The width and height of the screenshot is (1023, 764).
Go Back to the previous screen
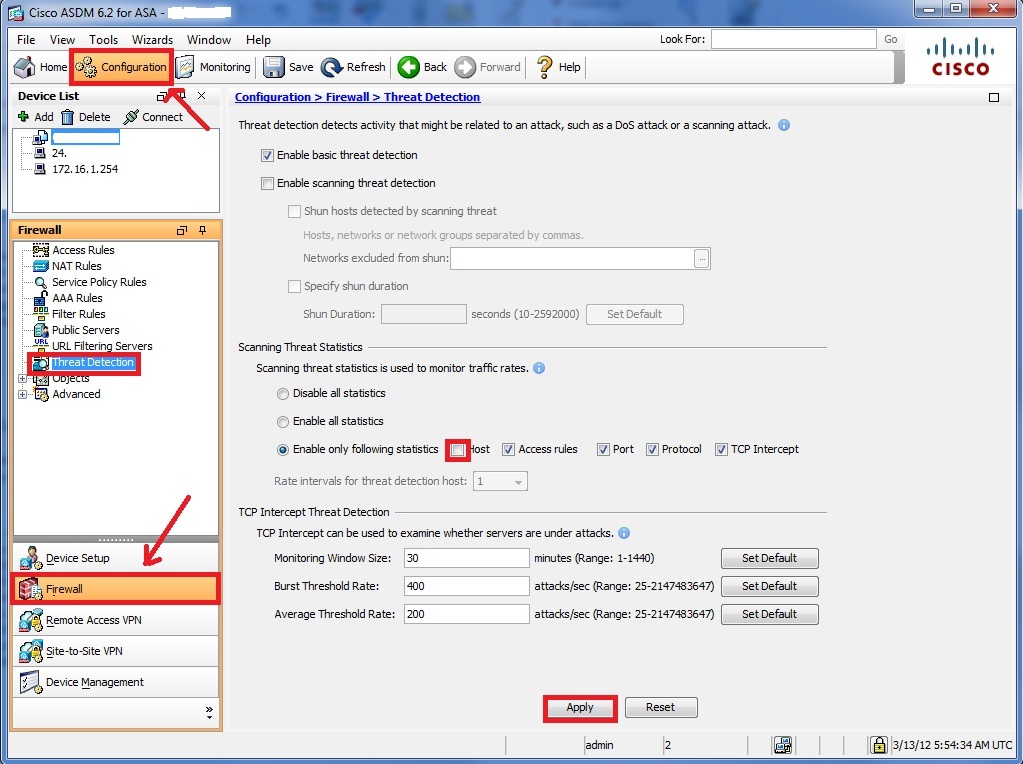coord(422,67)
